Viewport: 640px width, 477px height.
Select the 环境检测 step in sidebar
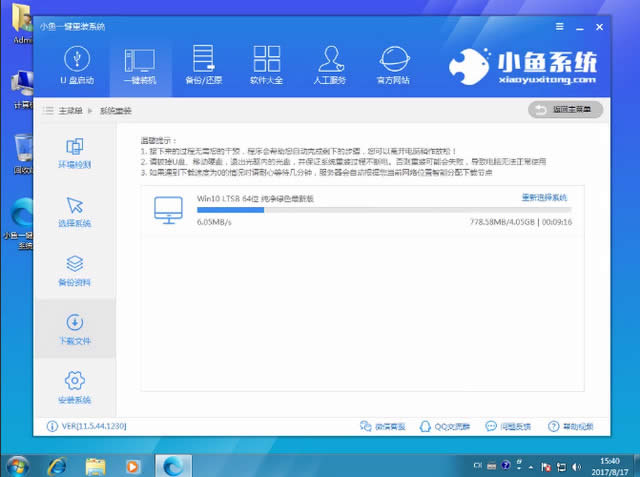tap(74, 152)
